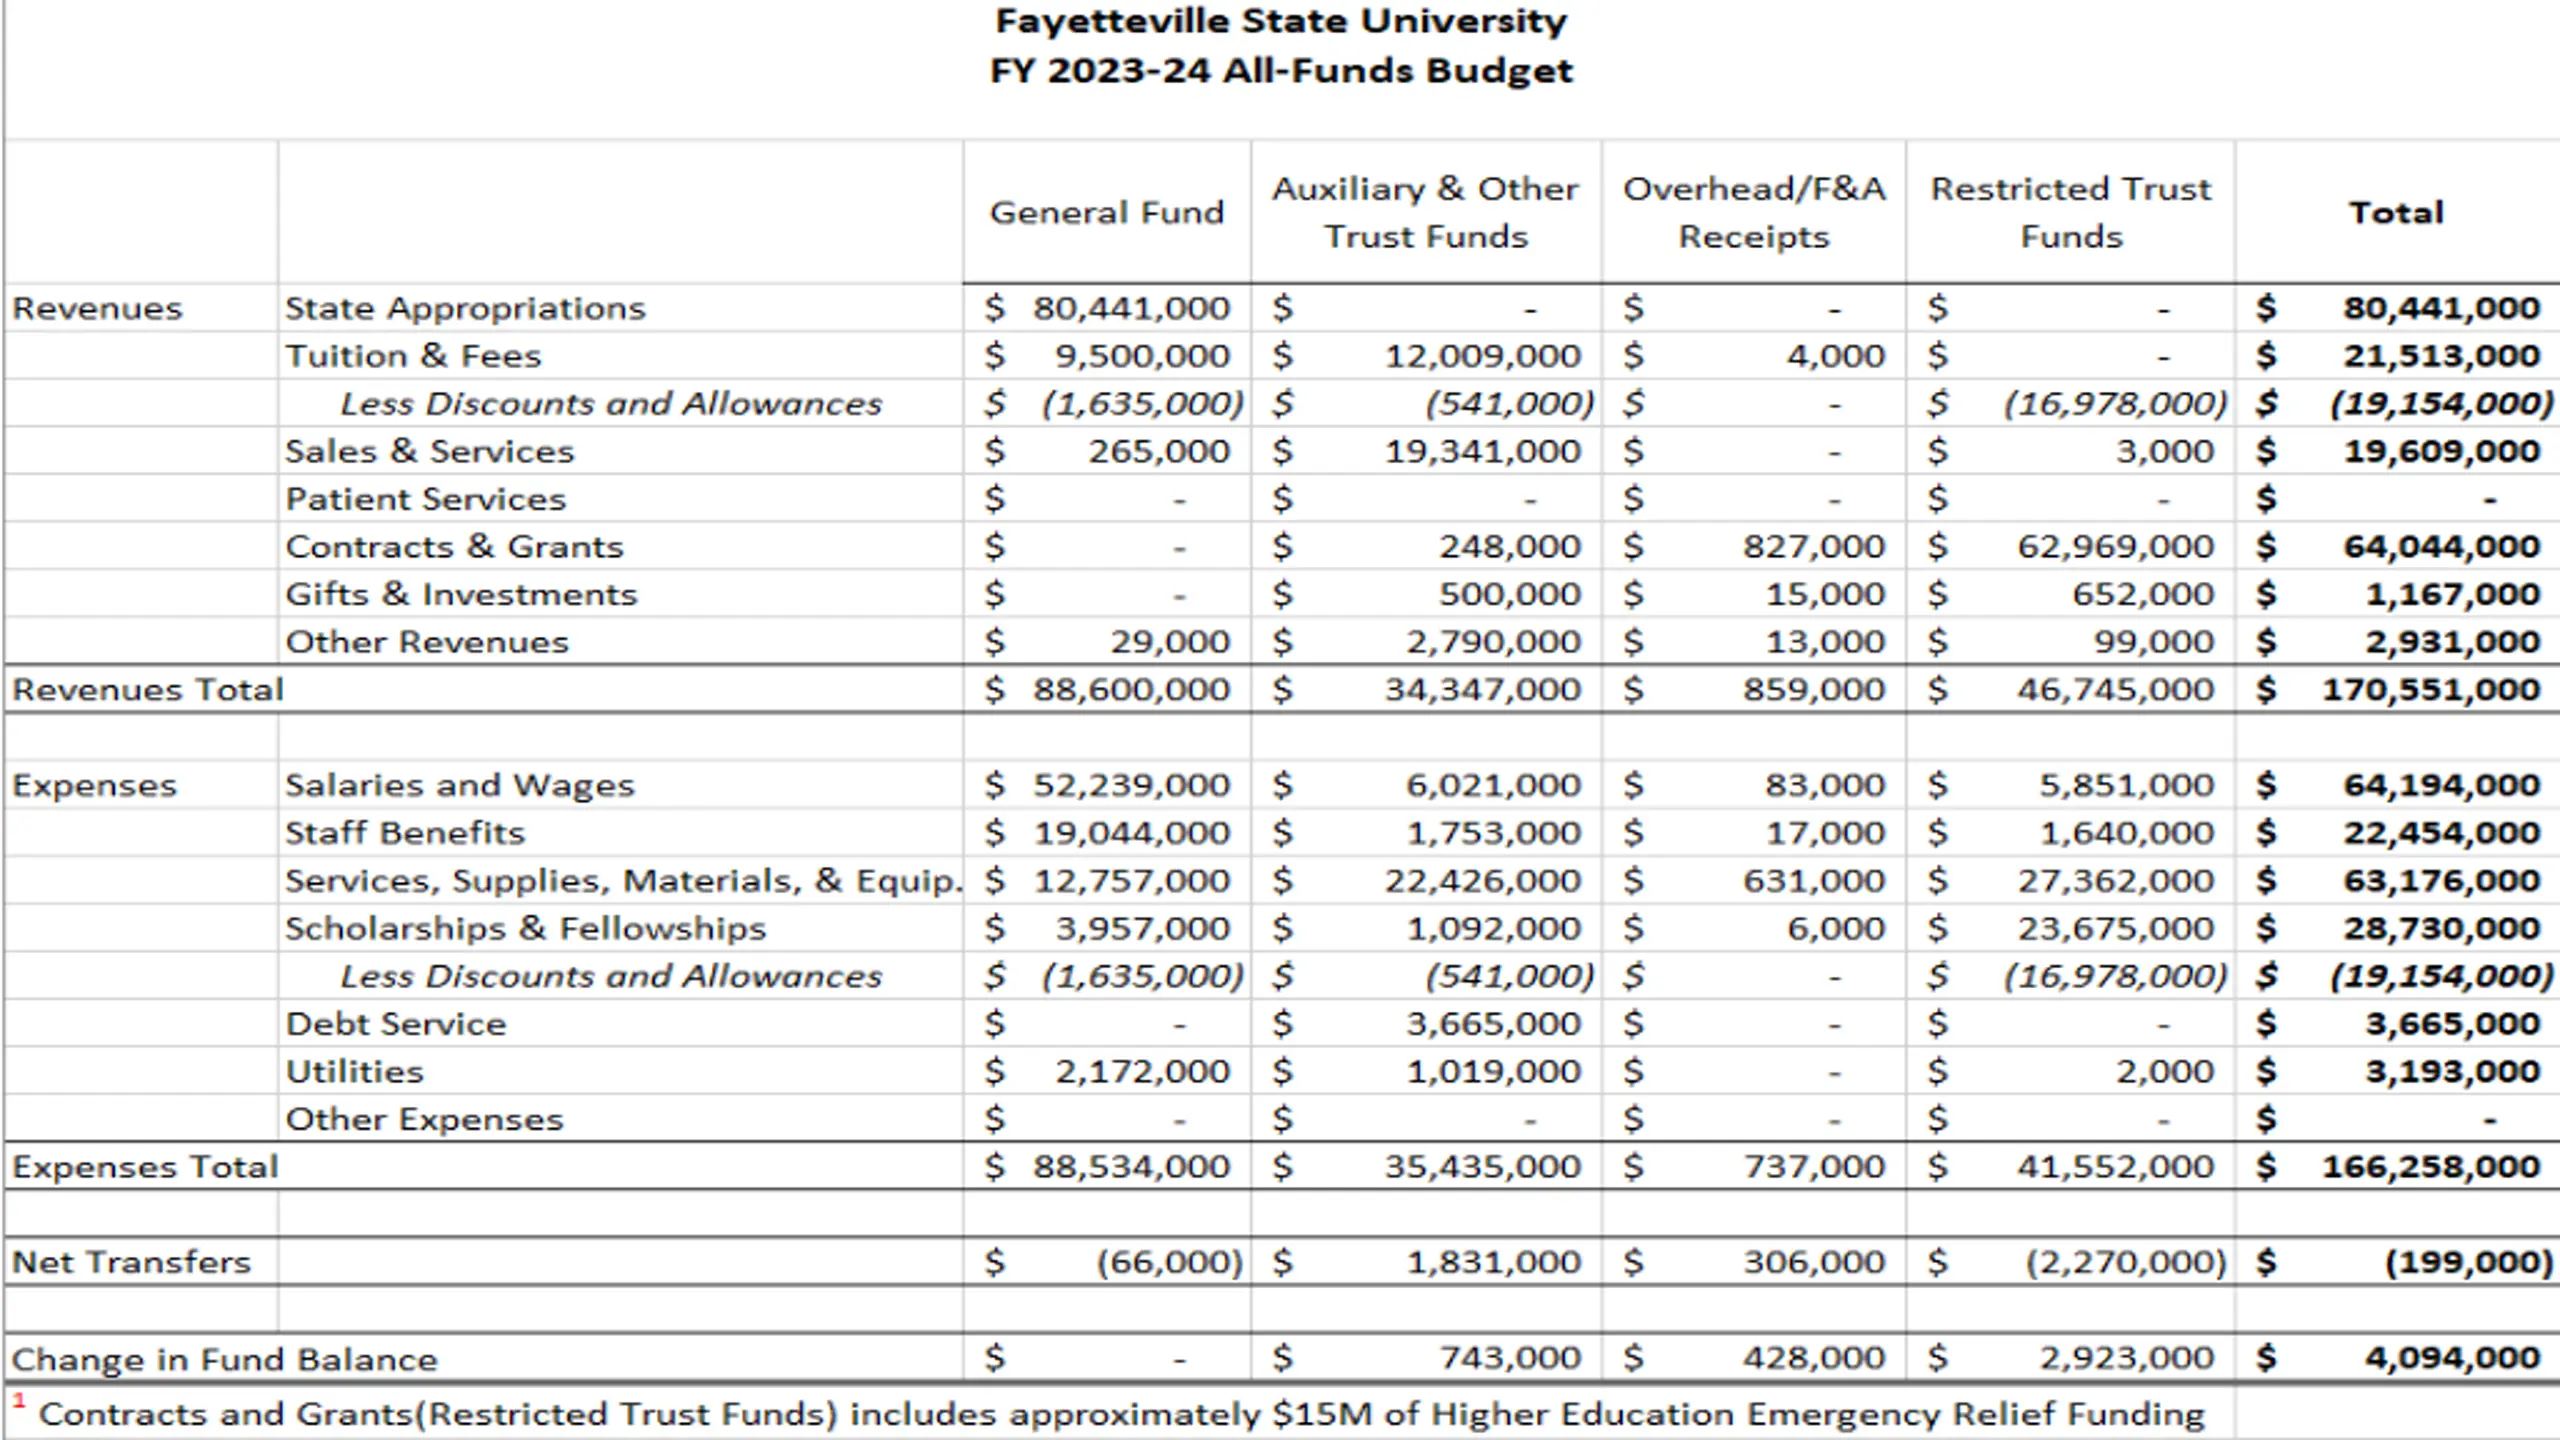This screenshot has width=2560, height=1440.
Task: Select Restricted fund balance change 2,923,000
Action: click(x=2127, y=1359)
